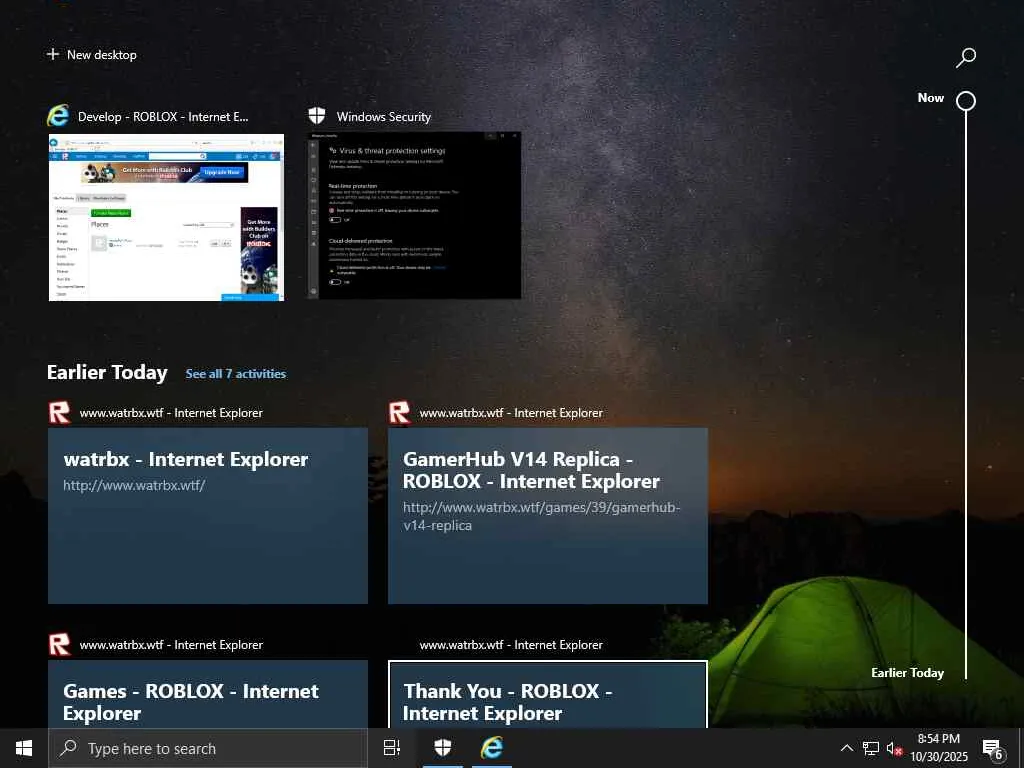Click the search magnifier in the taskbar box
Image resolution: width=1024 pixels, height=768 pixels.
pyautogui.click(x=68, y=748)
